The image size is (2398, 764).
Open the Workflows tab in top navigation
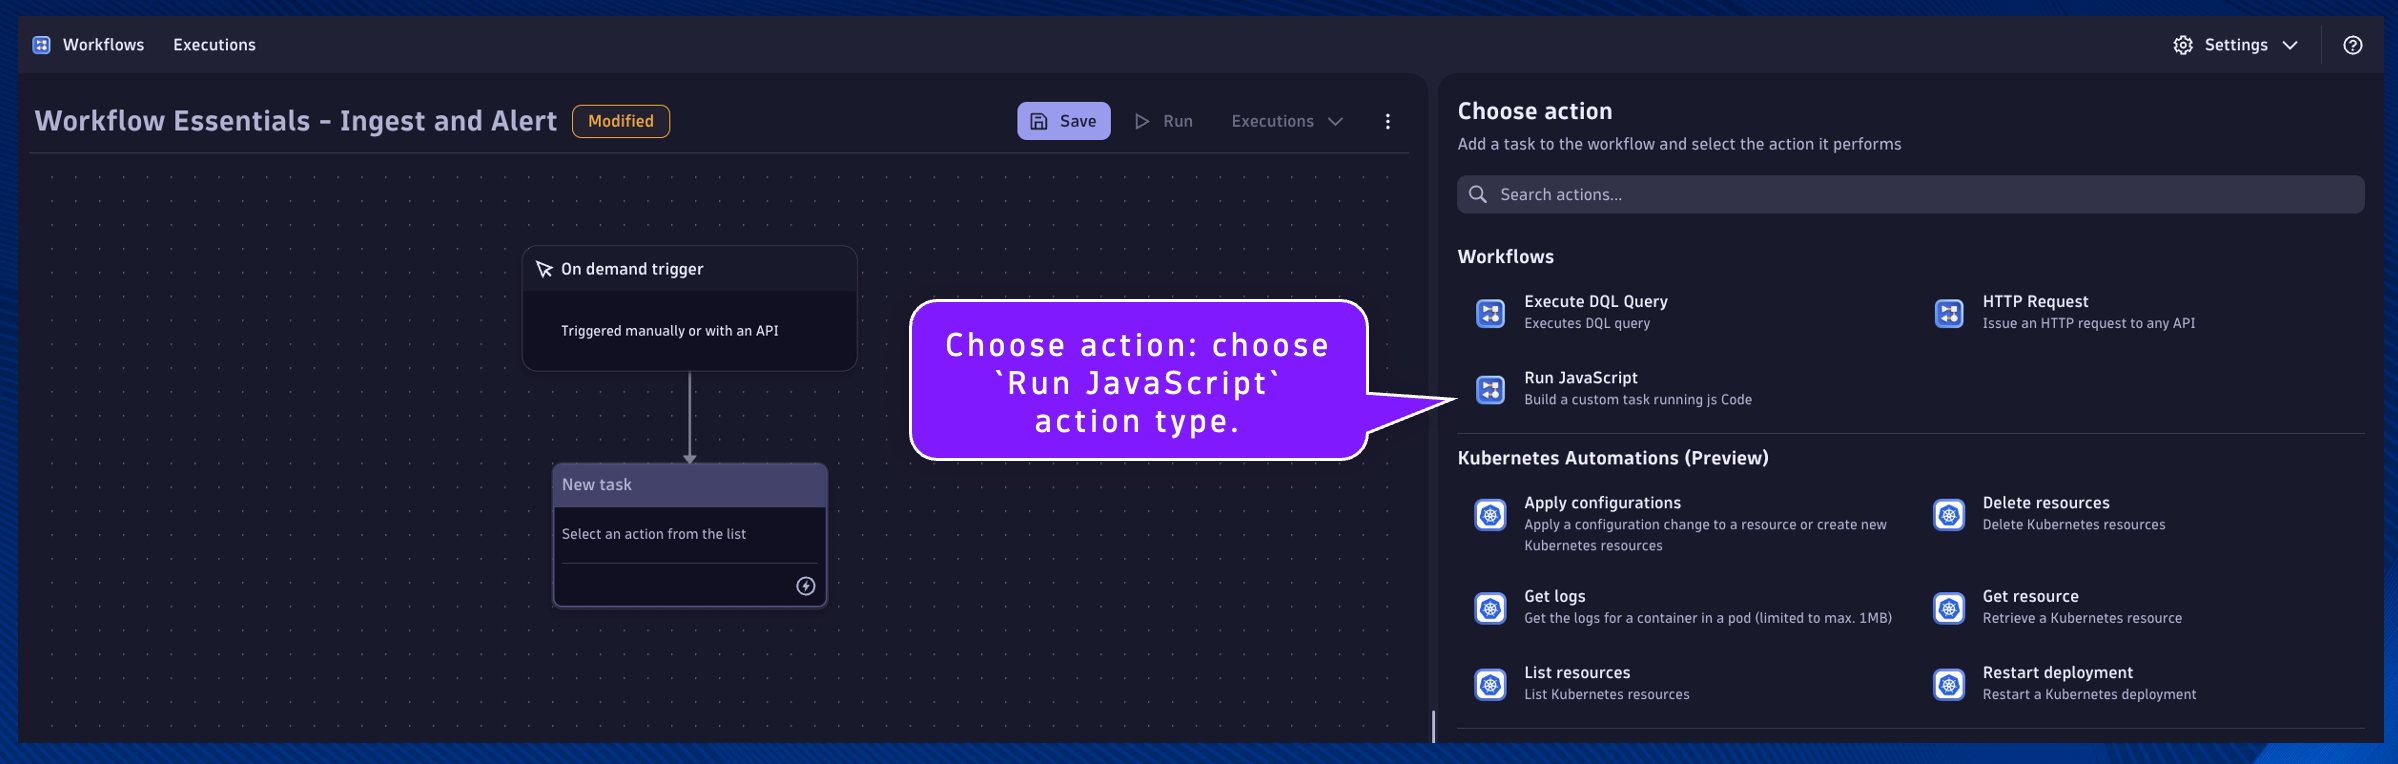(103, 45)
